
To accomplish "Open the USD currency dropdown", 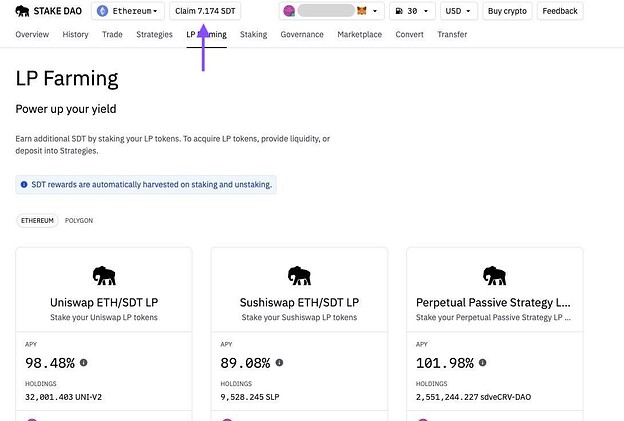I will [458, 11].
